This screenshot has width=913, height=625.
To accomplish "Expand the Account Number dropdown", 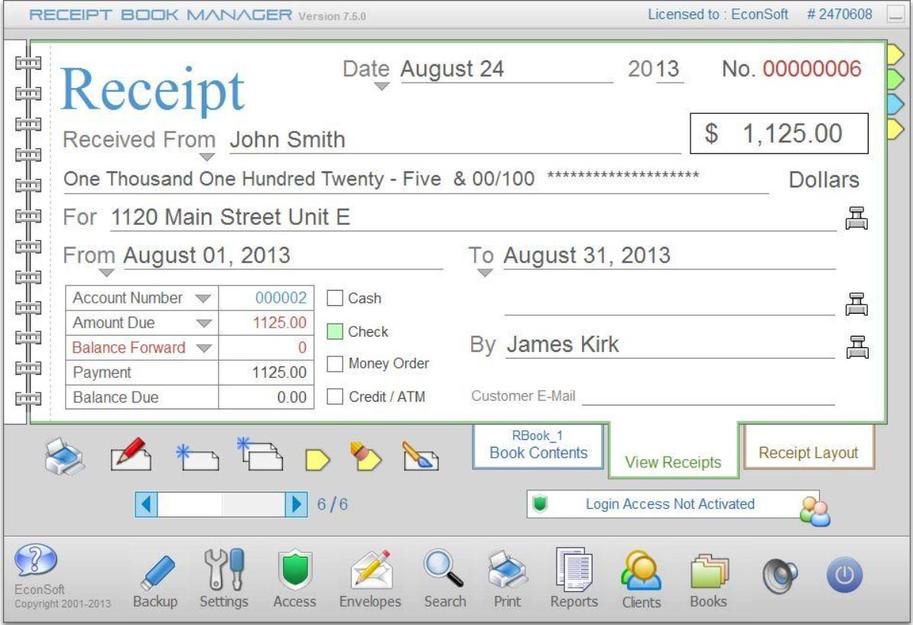I will click(203, 299).
